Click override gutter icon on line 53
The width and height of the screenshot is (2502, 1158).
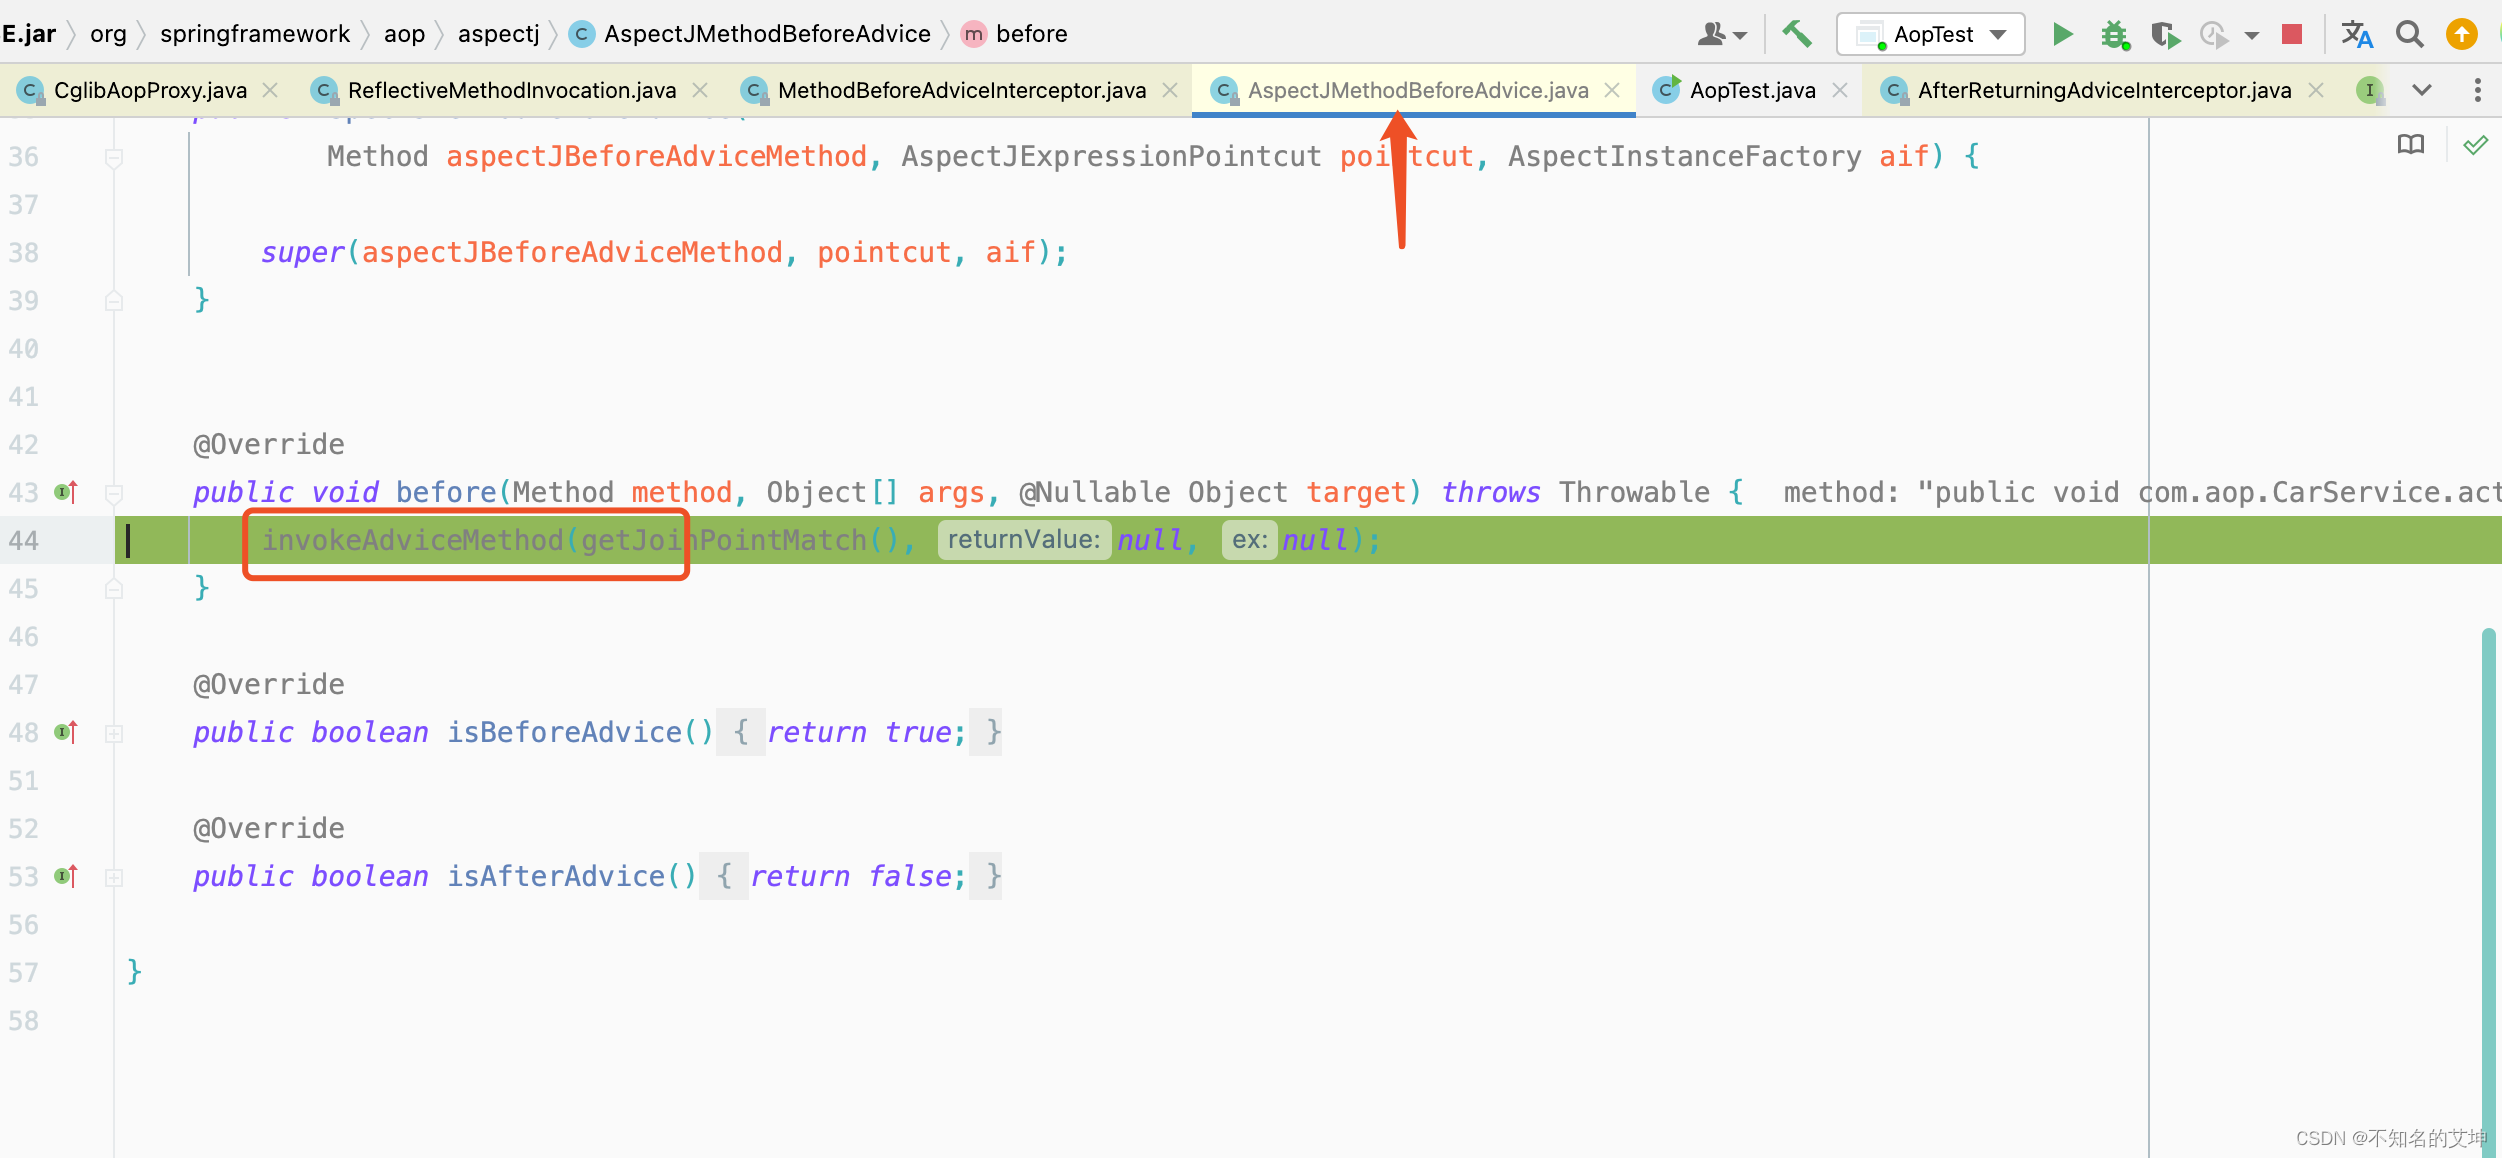click(x=66, y=875)
